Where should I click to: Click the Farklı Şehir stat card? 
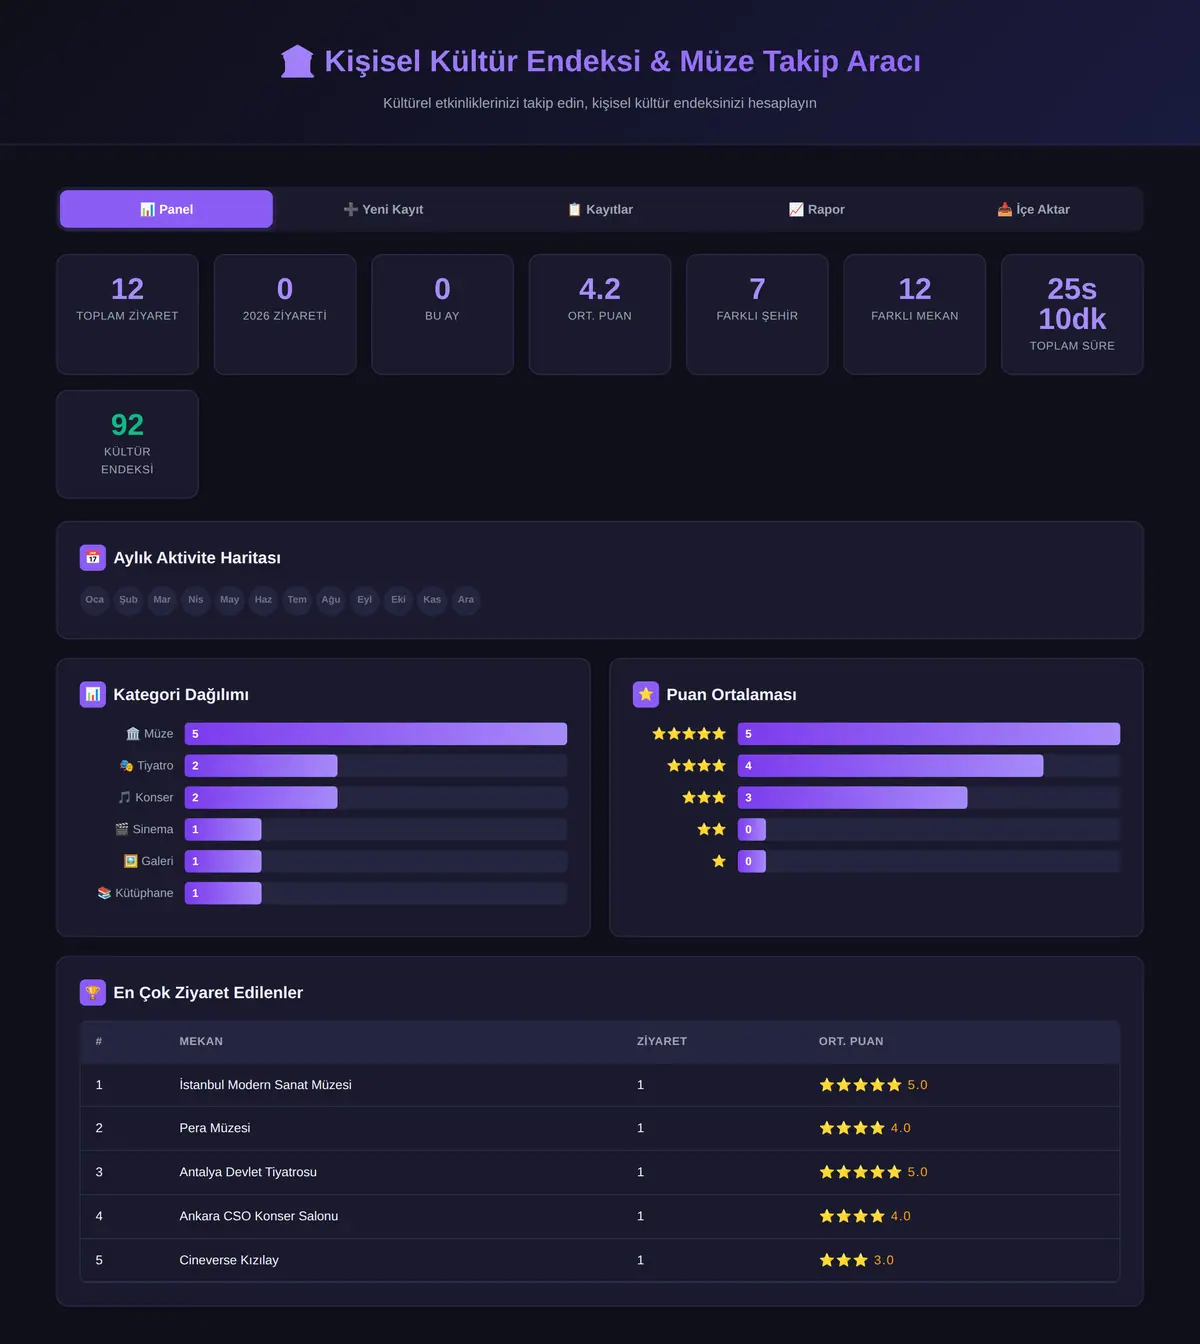point(757,314)
